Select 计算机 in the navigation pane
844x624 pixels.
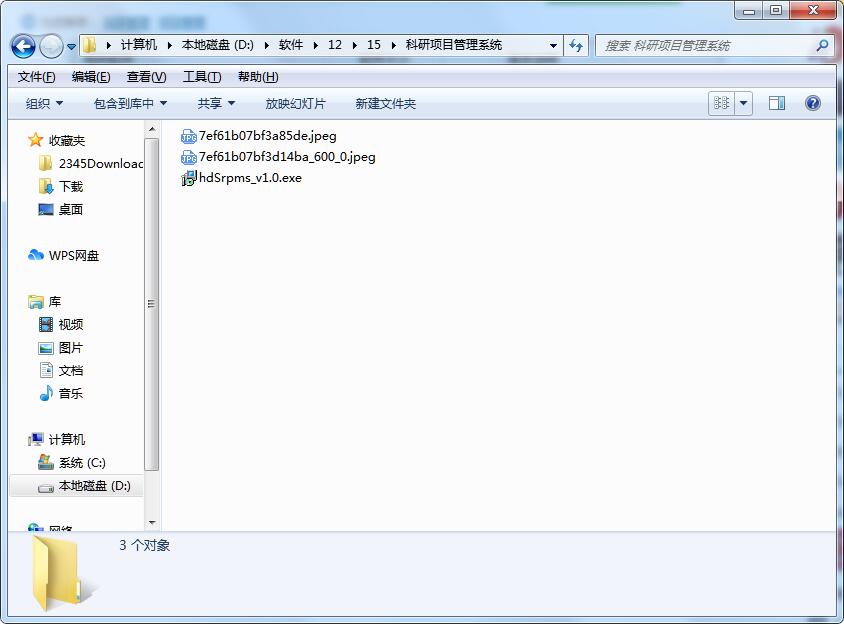click(x=57, y=439)
